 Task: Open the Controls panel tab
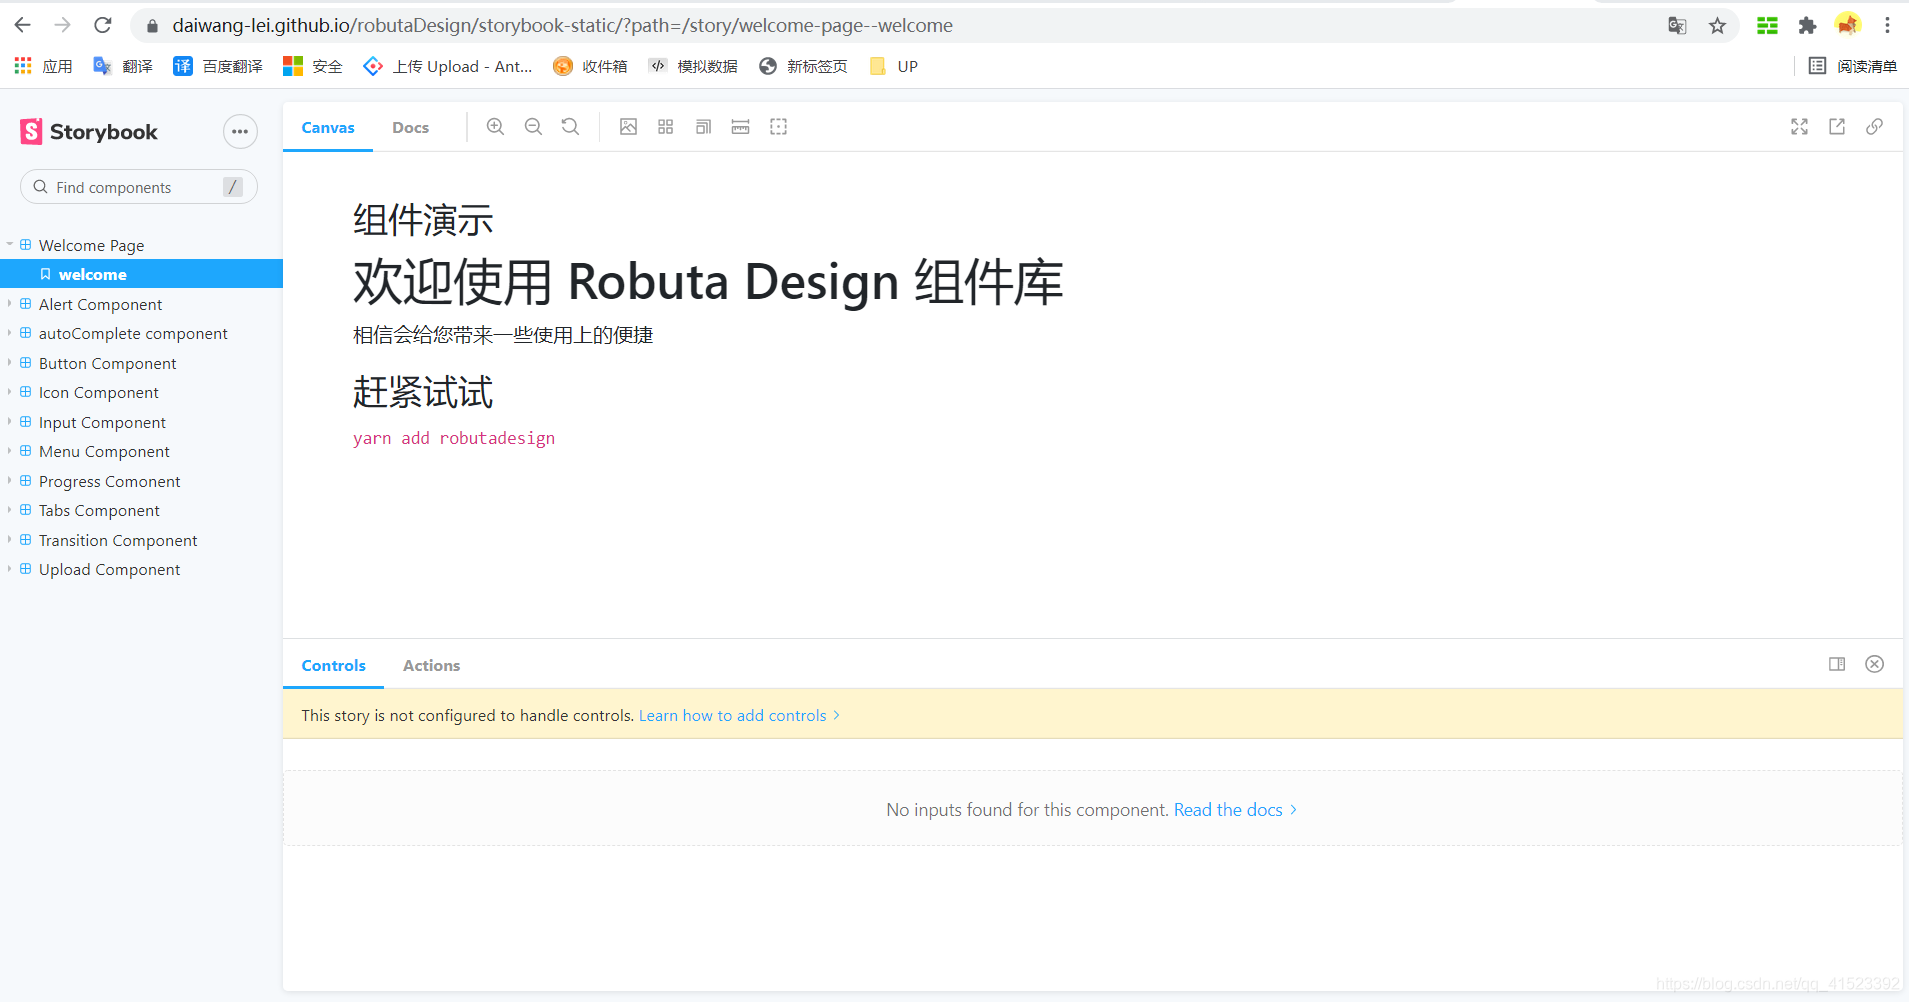click(333, 666)
